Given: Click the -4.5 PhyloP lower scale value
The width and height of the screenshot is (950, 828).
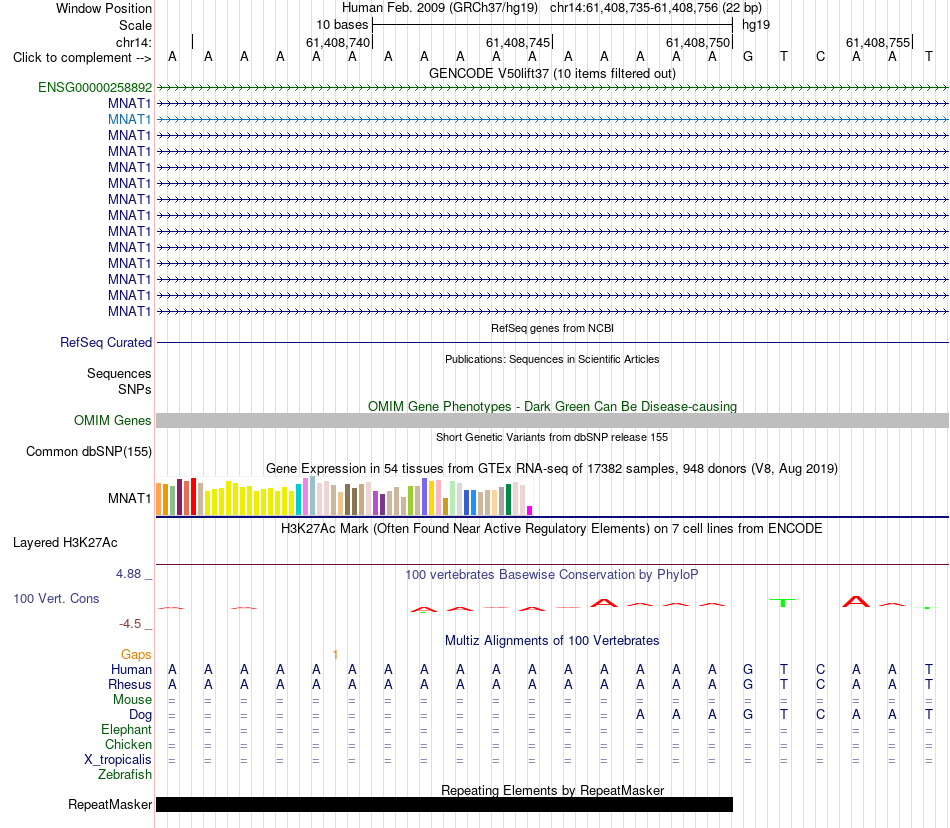Looking at the screenshot, I should (130, 624).
